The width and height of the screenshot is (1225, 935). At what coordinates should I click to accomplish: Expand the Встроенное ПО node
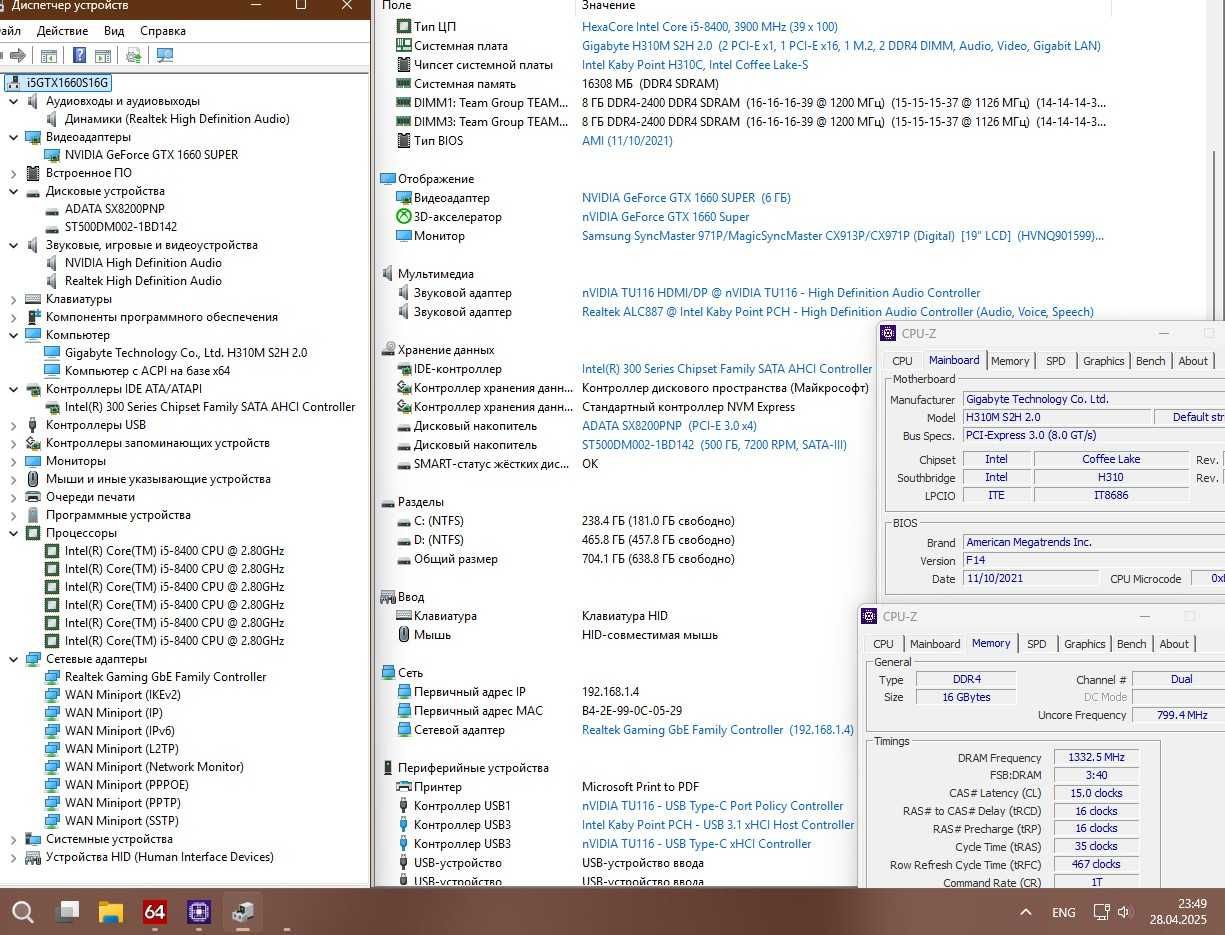(x=13, y=173)
